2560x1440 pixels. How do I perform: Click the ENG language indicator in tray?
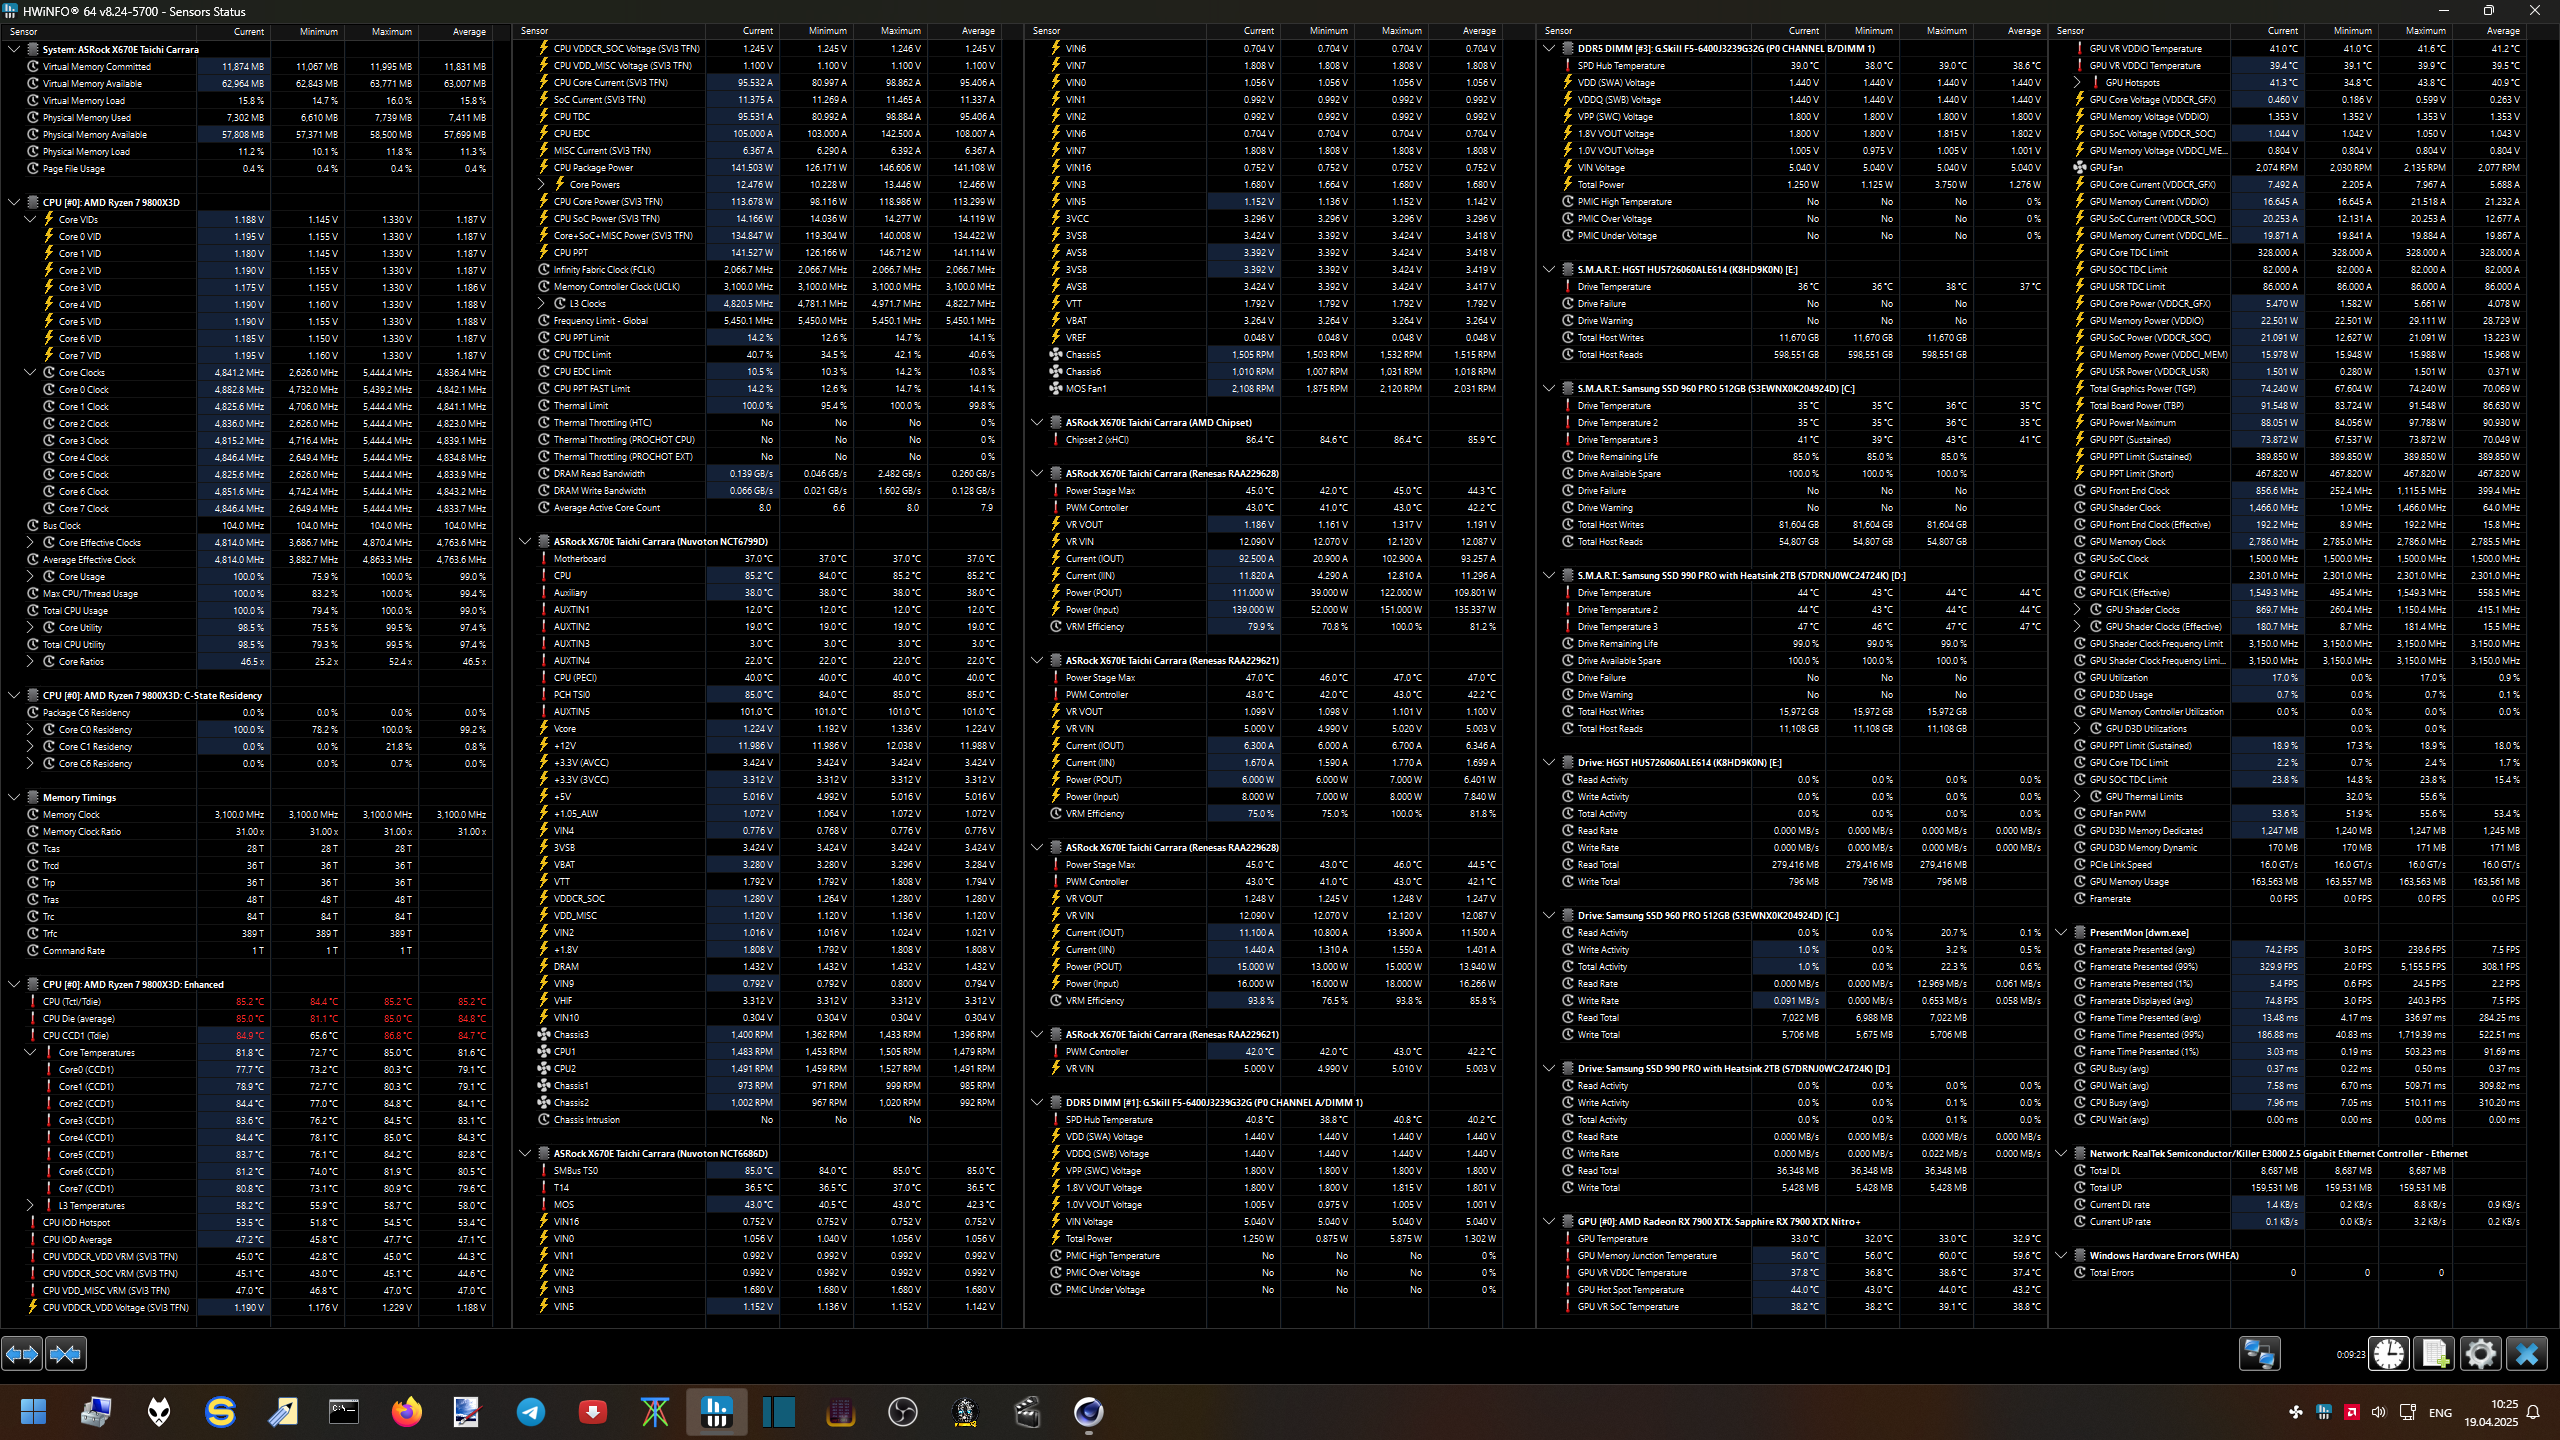pyautogui.click(x=2440, y=1412)
